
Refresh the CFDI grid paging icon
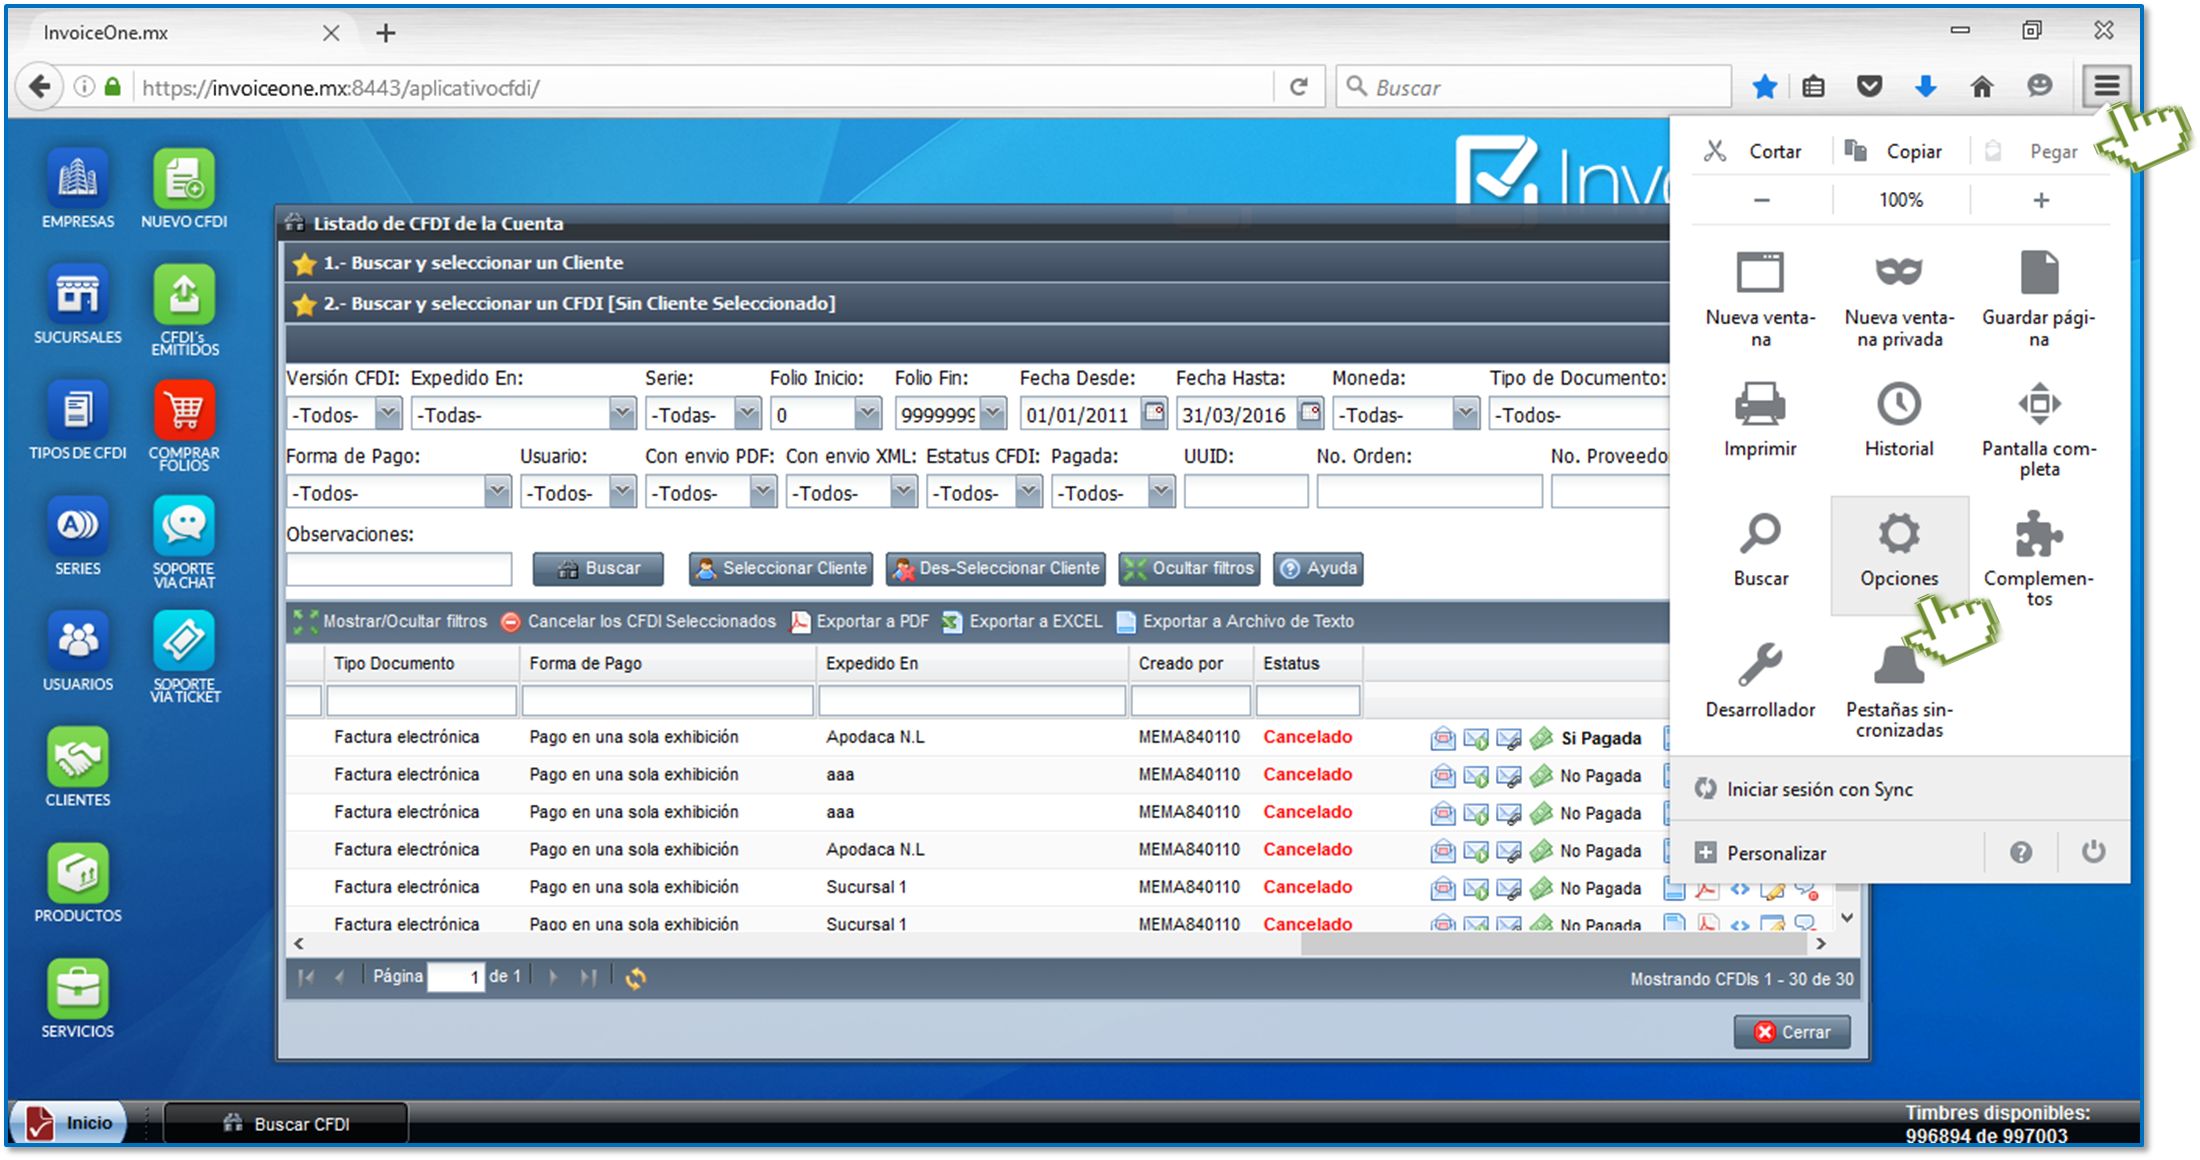636,978
